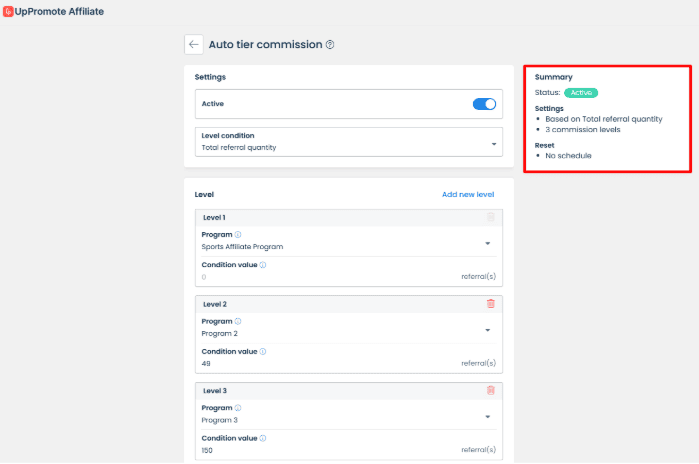
Task: Click info icon next to Level 1 Program
Action: click(238, 235)
